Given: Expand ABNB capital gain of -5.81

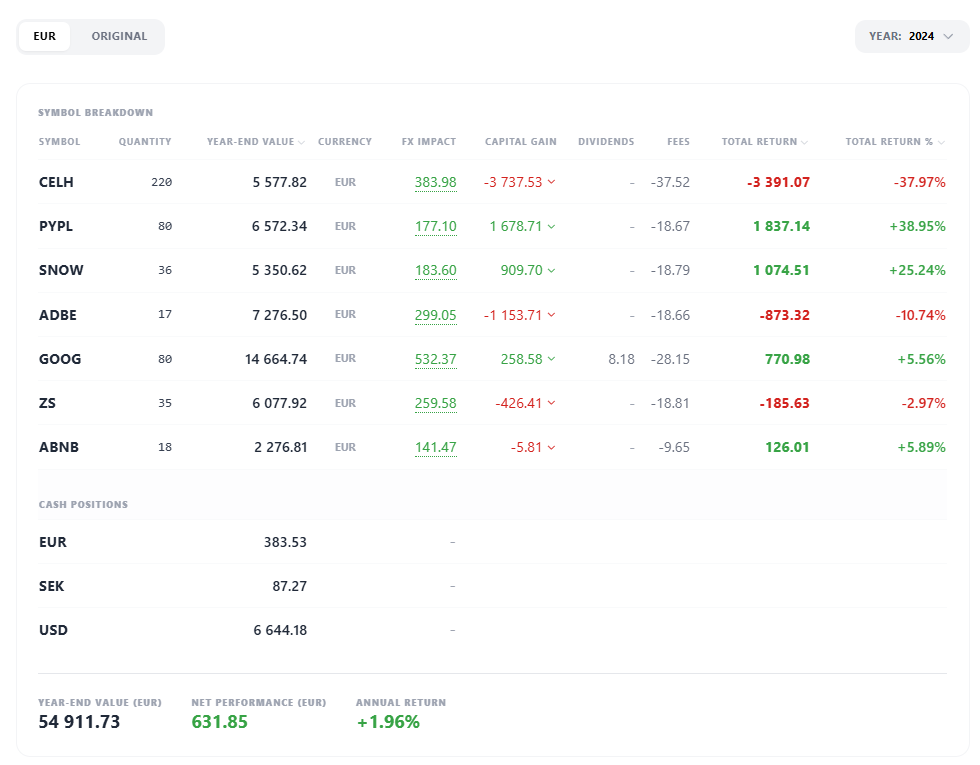Looking at the screenshot, I should (551, 447).
